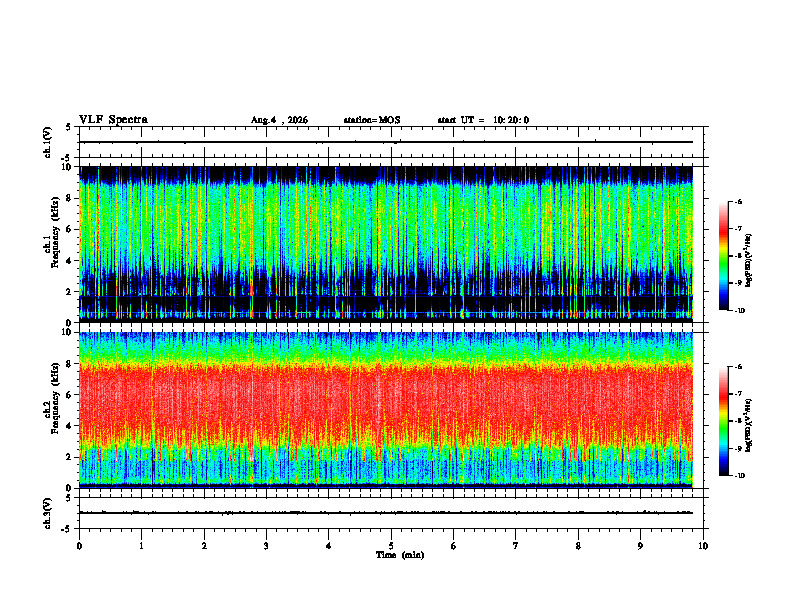The height and width of the screenshot is (612, 792).
Task: Click the "station=MOS" header label
Action: click(x=372, y=120)
